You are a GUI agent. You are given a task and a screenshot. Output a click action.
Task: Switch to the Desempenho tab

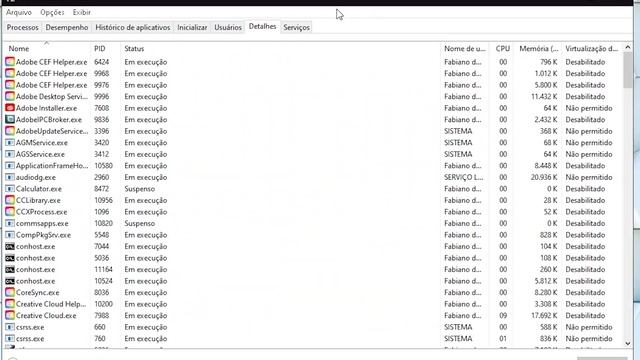pos(67,27)
